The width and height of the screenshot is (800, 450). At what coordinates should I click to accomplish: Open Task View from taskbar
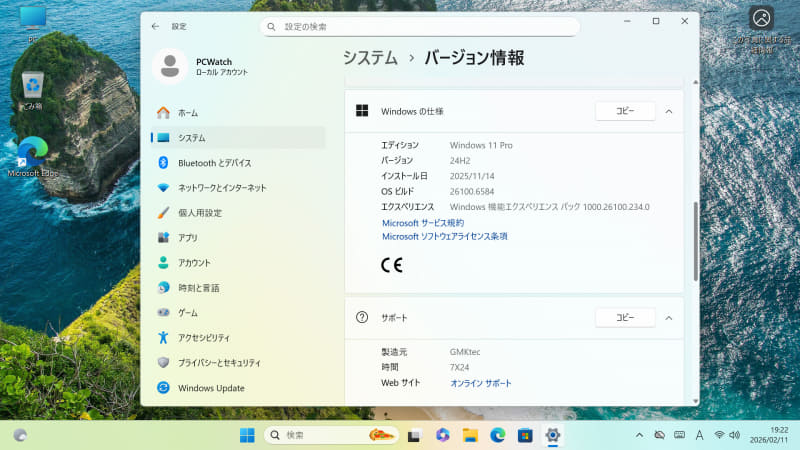pyautogui.click(x=414, y=435)
